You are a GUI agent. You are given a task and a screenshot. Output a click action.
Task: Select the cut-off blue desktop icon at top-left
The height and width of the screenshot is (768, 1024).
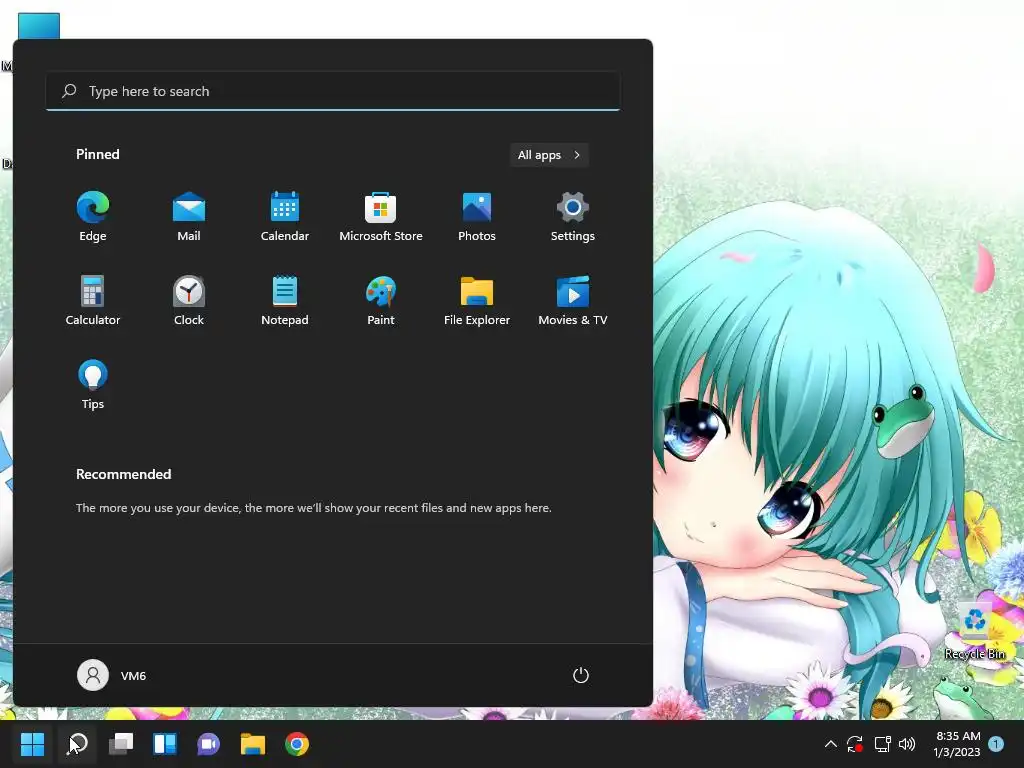[39, 25]
